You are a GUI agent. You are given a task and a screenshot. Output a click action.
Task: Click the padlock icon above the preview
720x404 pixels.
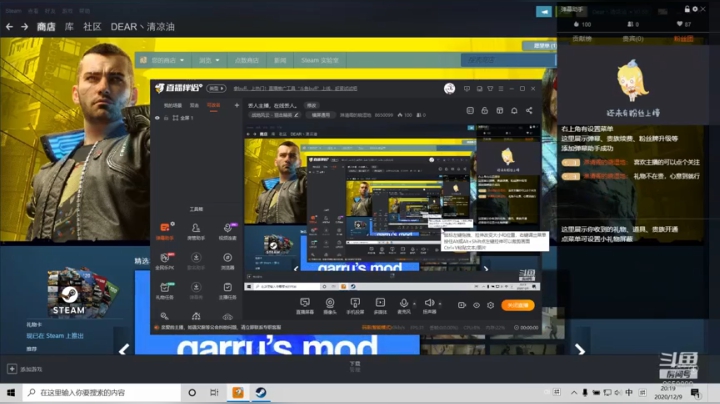tap(484, 111)
